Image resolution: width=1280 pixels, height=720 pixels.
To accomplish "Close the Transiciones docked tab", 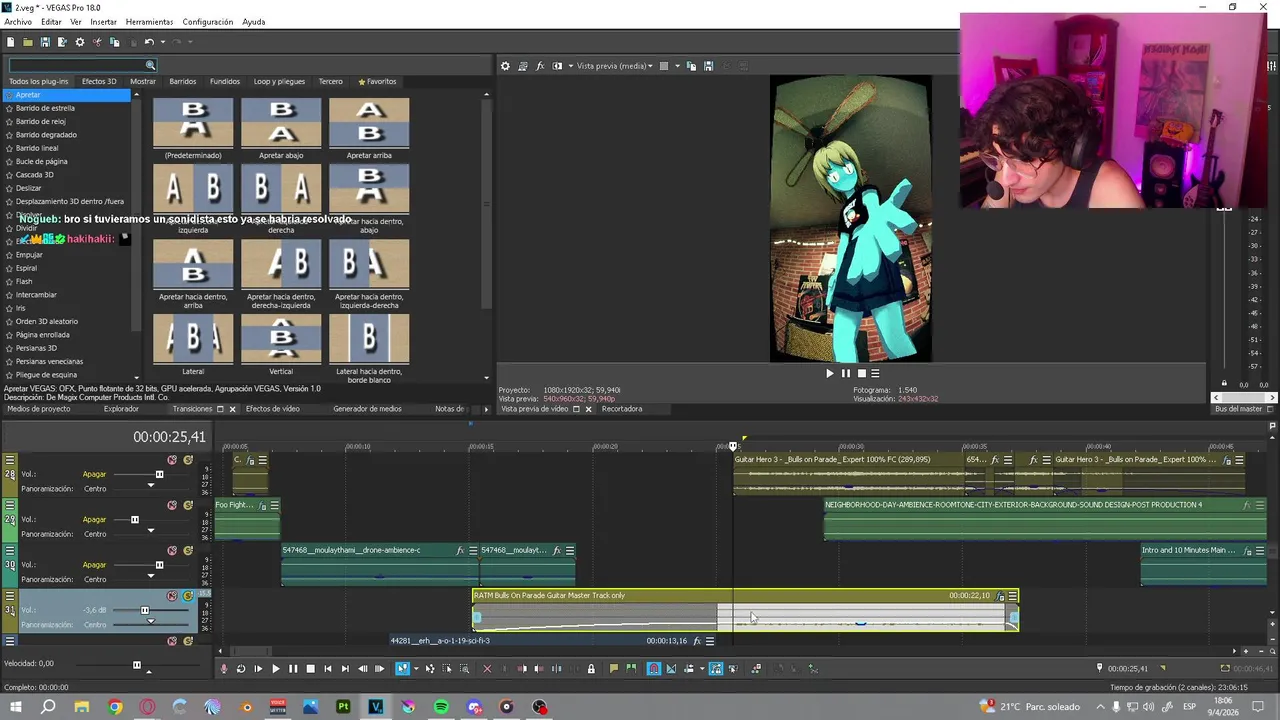I will point(232,409).
